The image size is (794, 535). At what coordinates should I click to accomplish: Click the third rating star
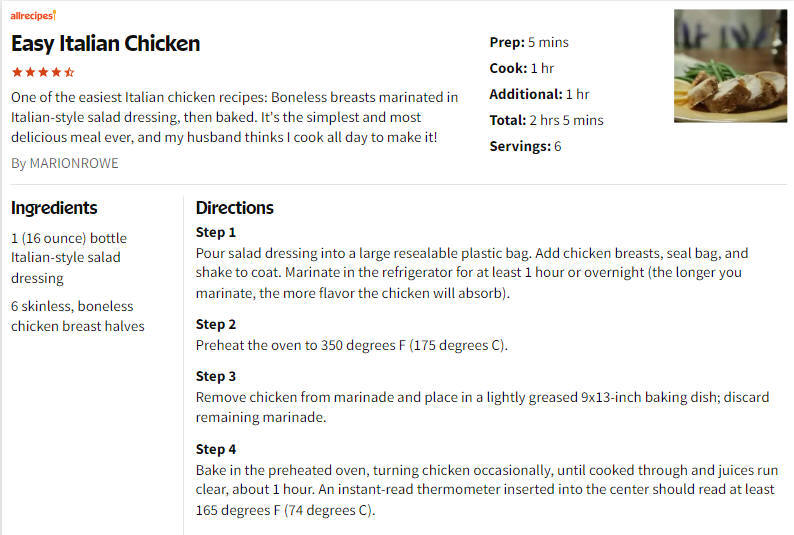point(44,72)
